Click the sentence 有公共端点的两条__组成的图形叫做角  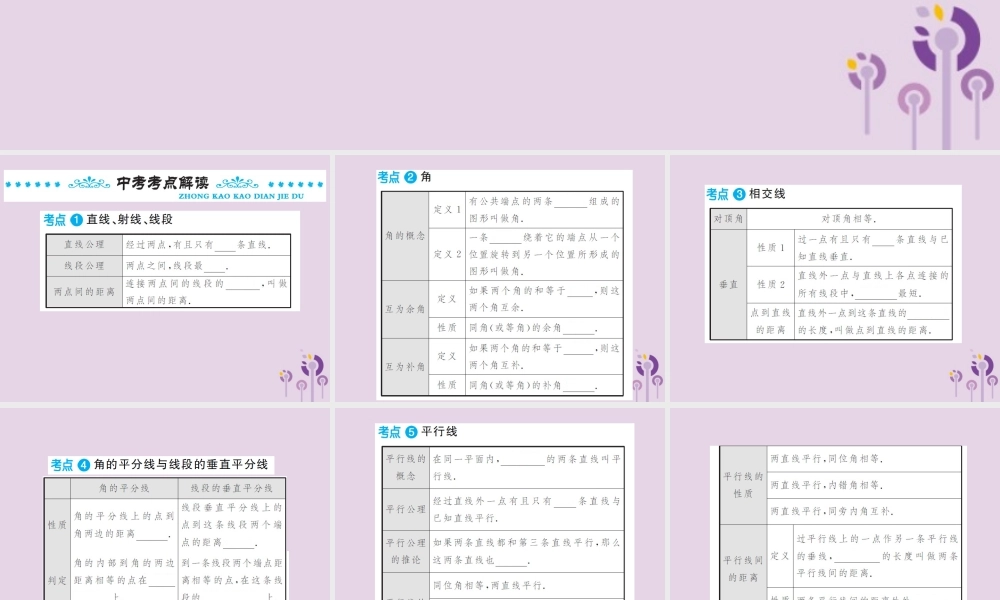[x=544, y=209]
